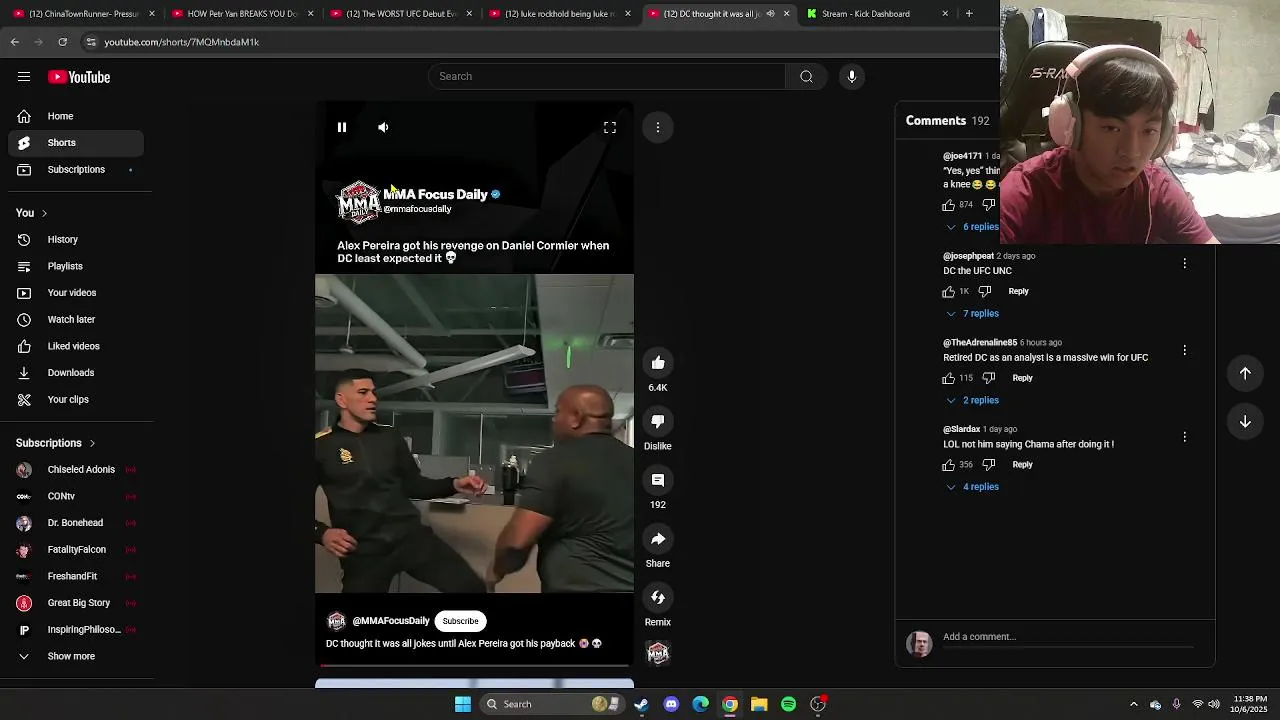
Task: Open Subscriptions in sidebar
Action: 76,170
